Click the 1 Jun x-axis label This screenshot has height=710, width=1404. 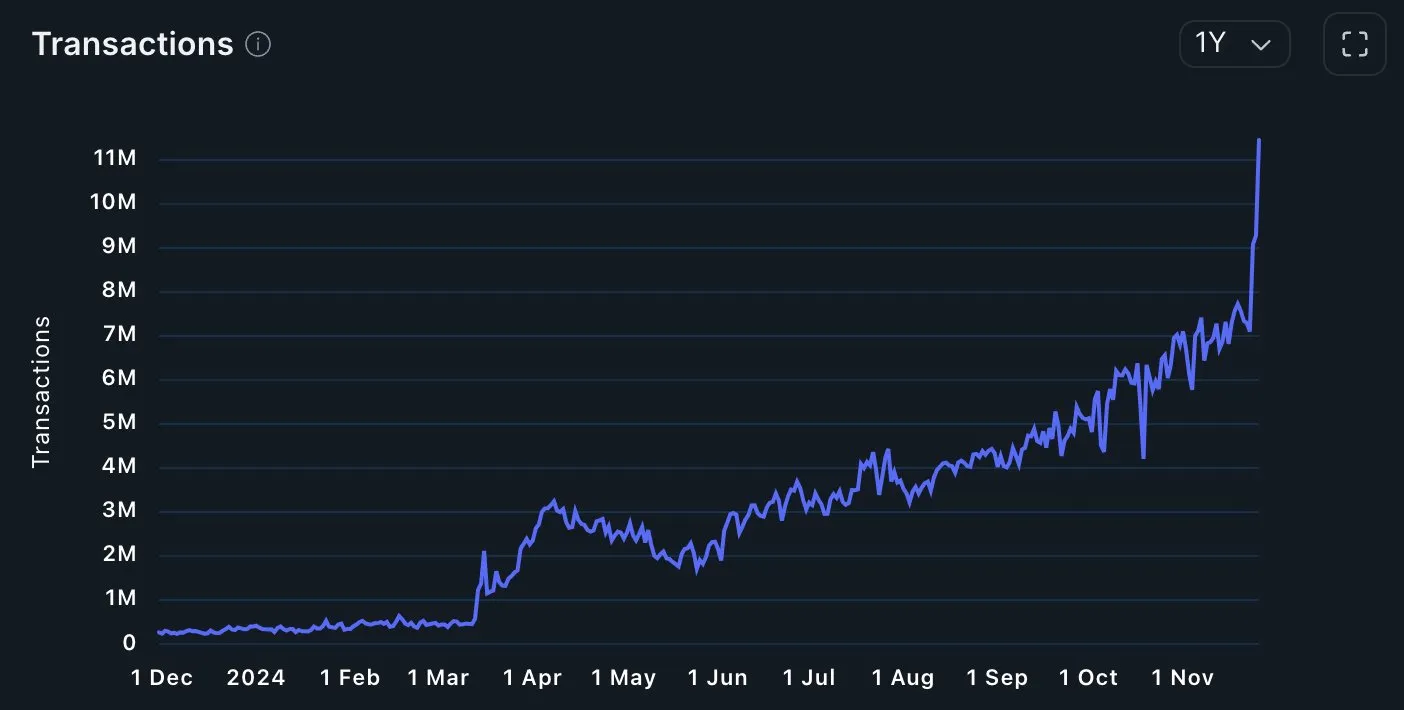pos(718,678)
